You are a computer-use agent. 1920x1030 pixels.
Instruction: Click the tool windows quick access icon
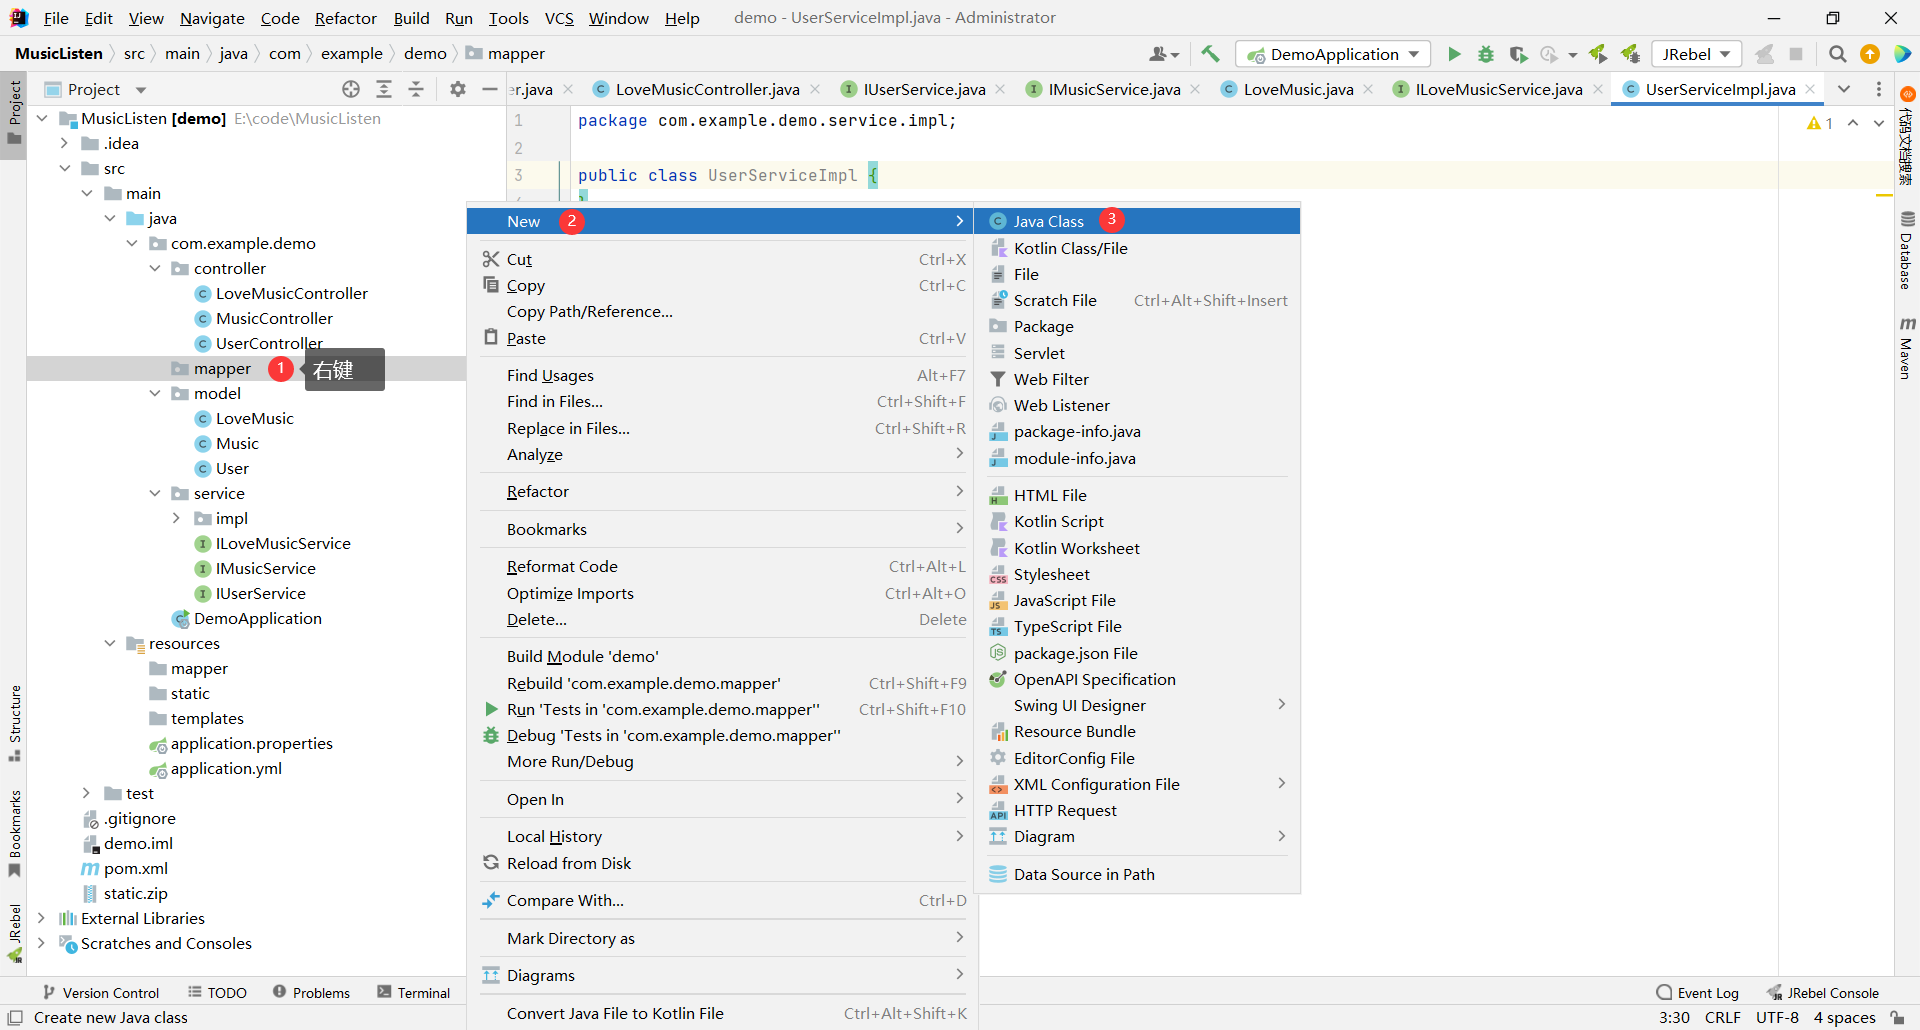[15, 1017]
